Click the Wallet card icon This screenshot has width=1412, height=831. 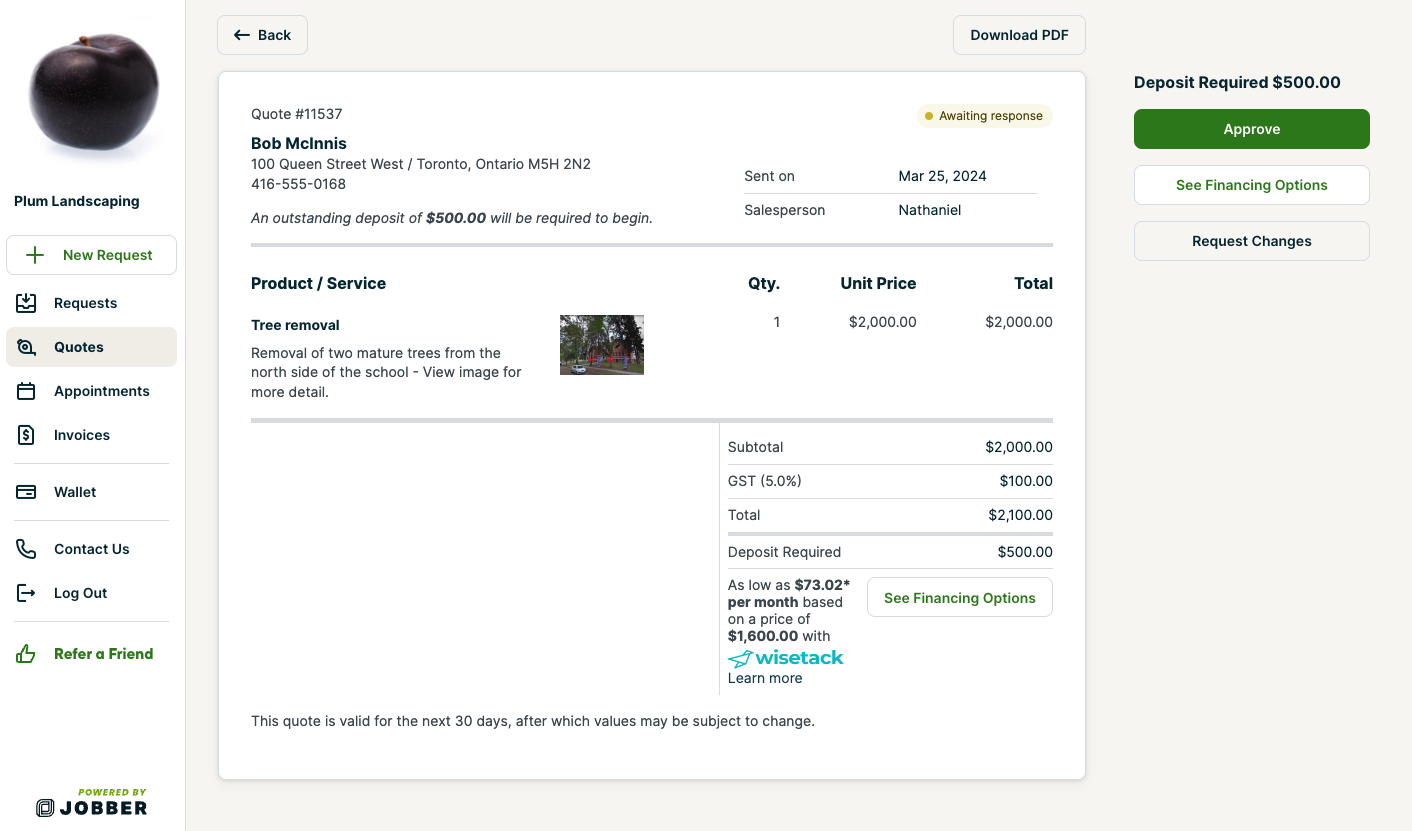[x=27, y=492]
